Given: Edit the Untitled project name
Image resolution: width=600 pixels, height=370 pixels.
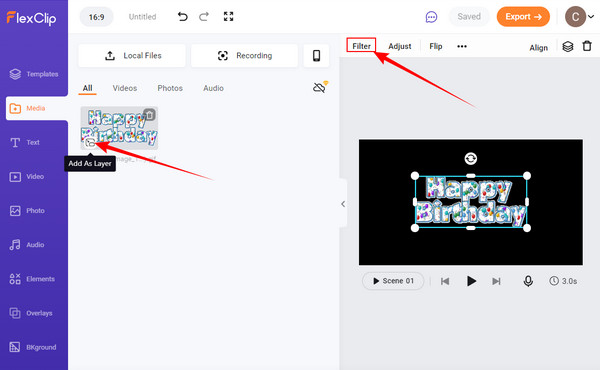Looking at the screenshot, I should (x=142, y=17).
